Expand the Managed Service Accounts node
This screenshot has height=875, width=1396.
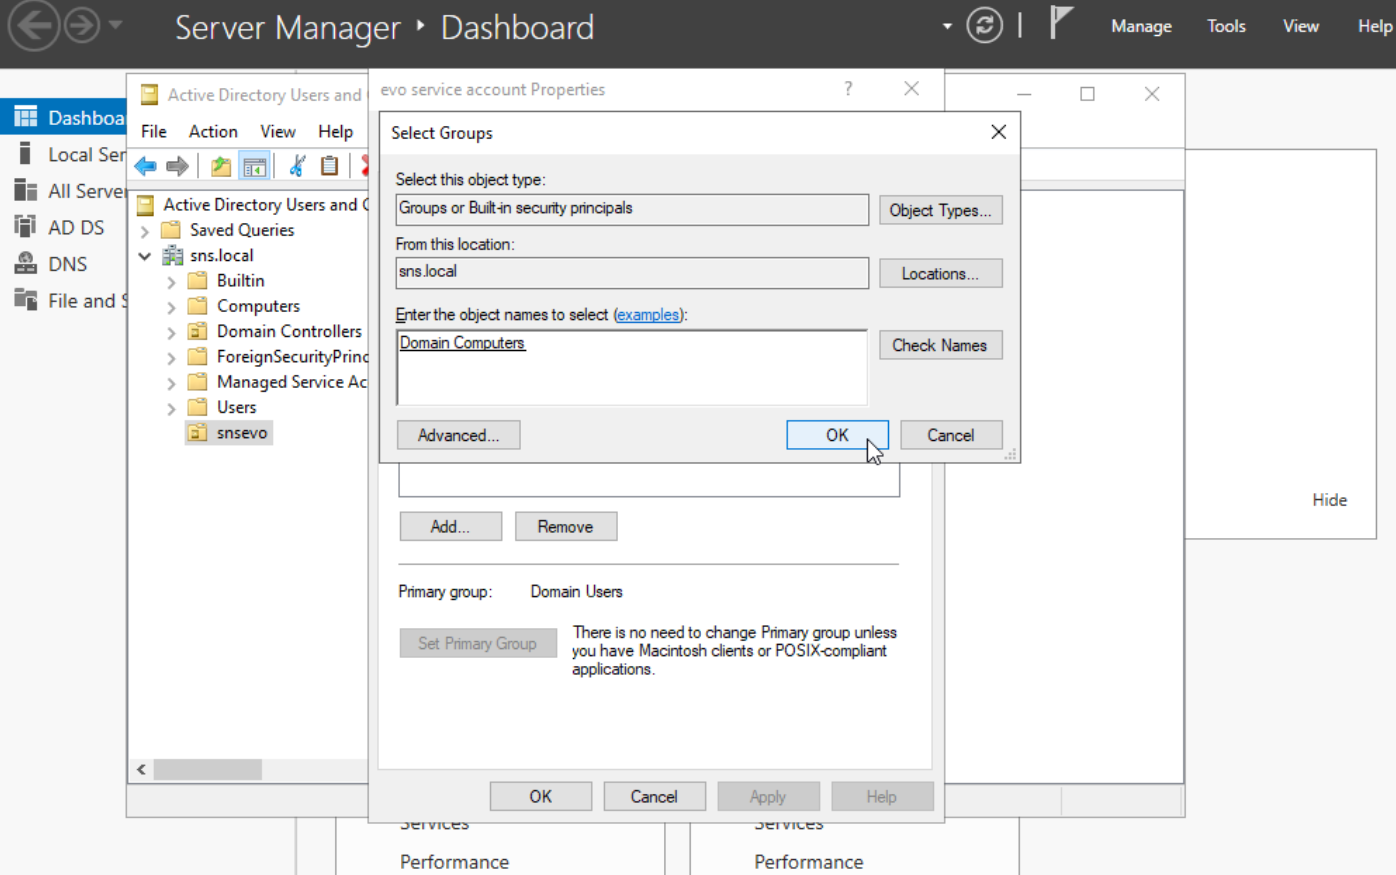[x=171, y=383]
